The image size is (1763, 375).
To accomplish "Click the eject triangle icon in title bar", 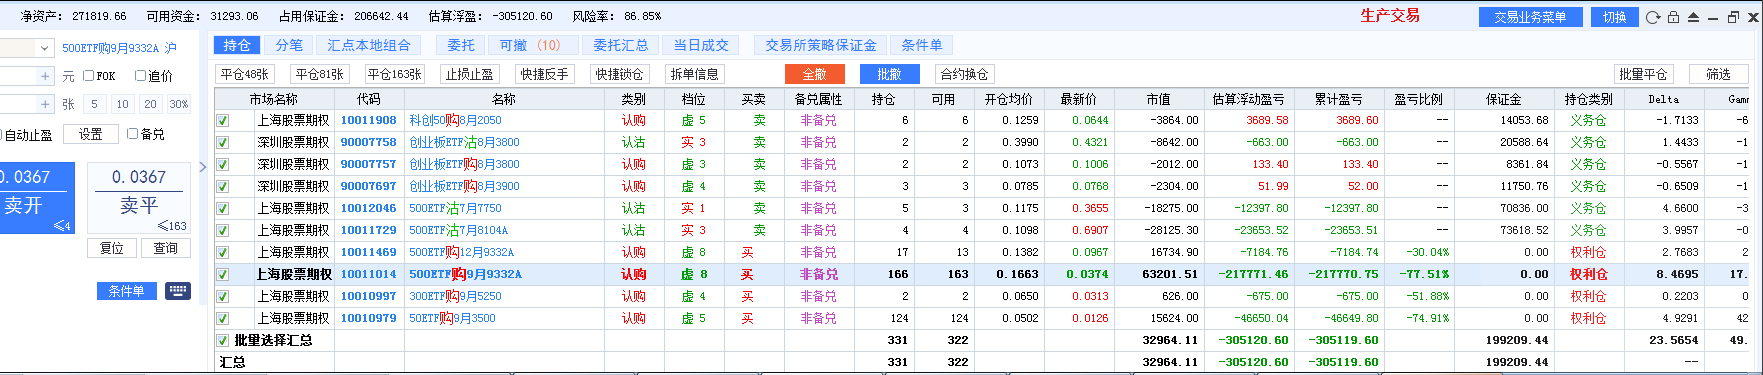I will coord(1693,17).
